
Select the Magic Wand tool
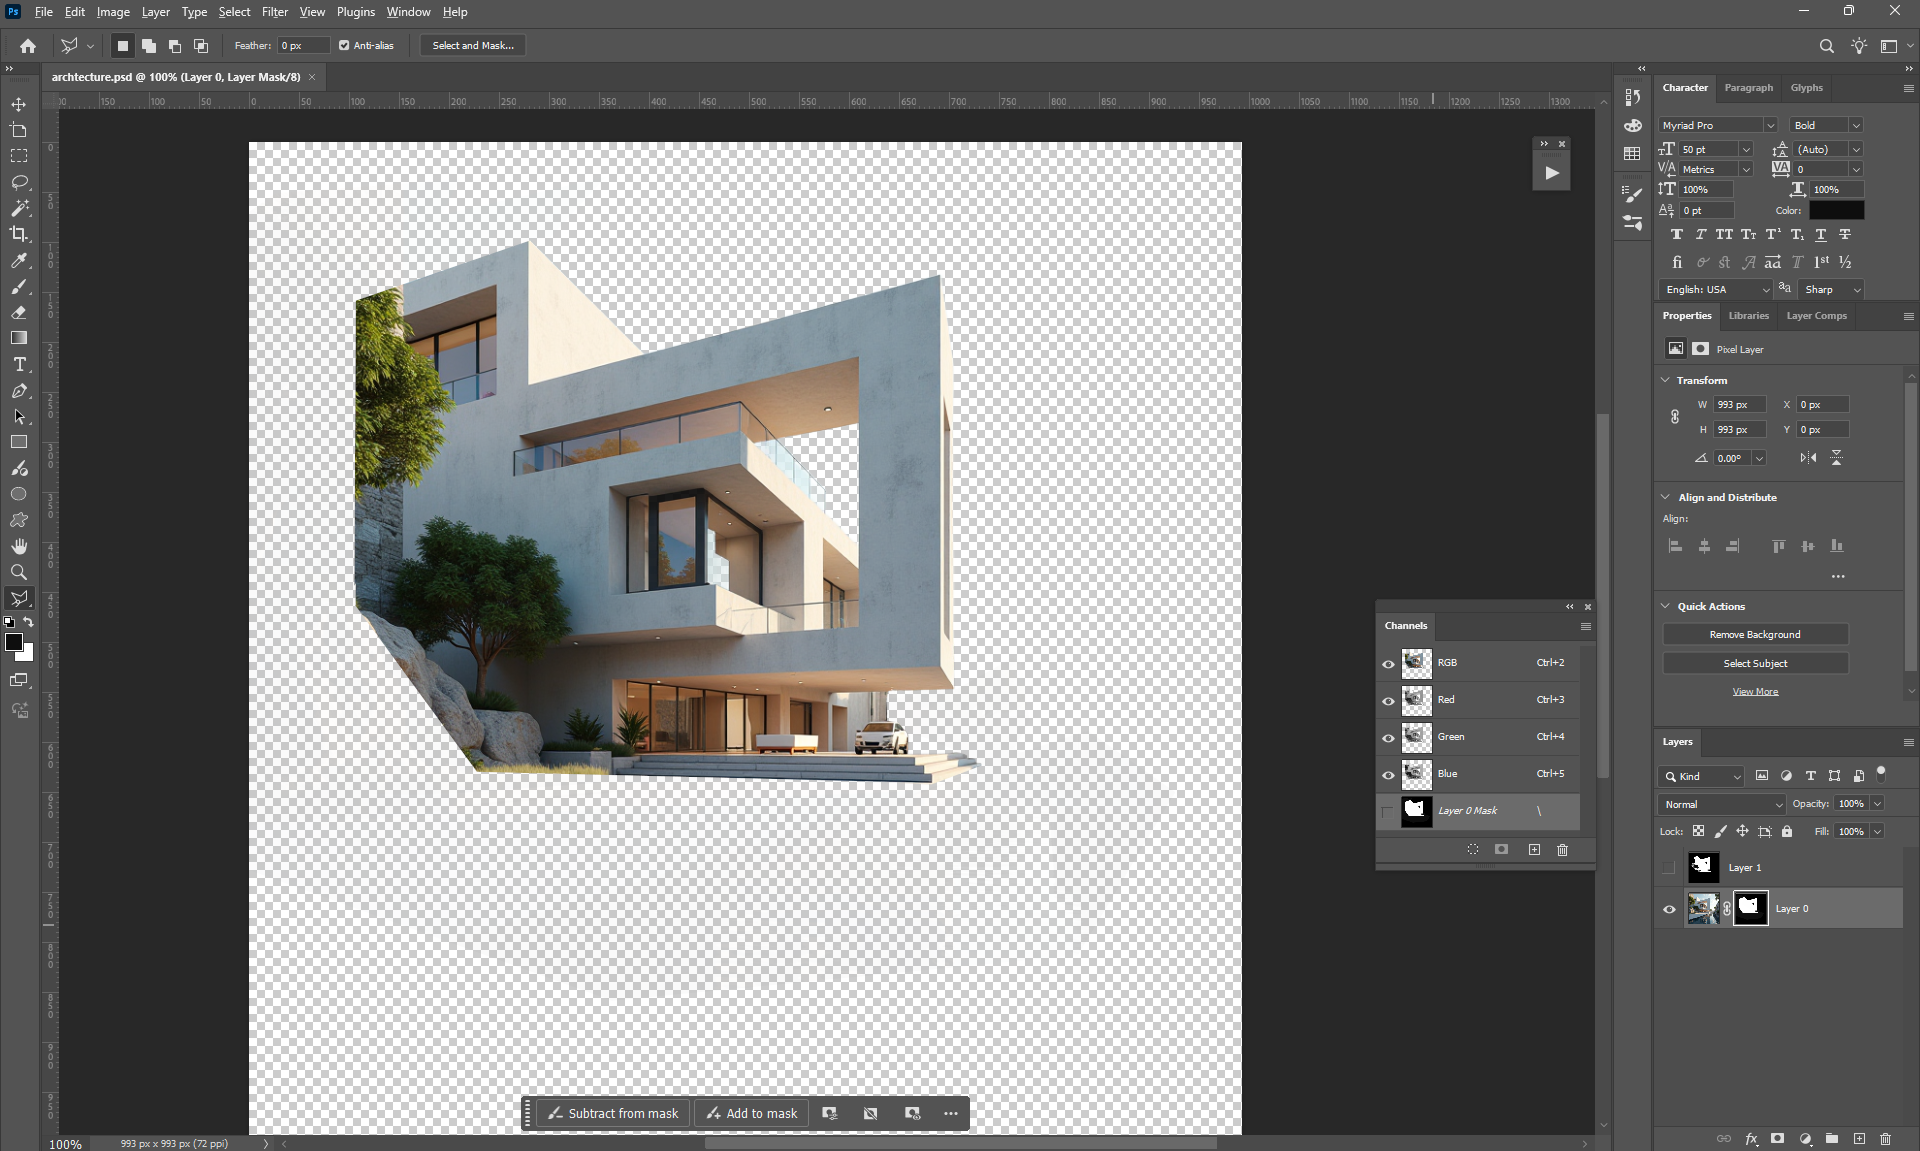click(x=19, y=208)
